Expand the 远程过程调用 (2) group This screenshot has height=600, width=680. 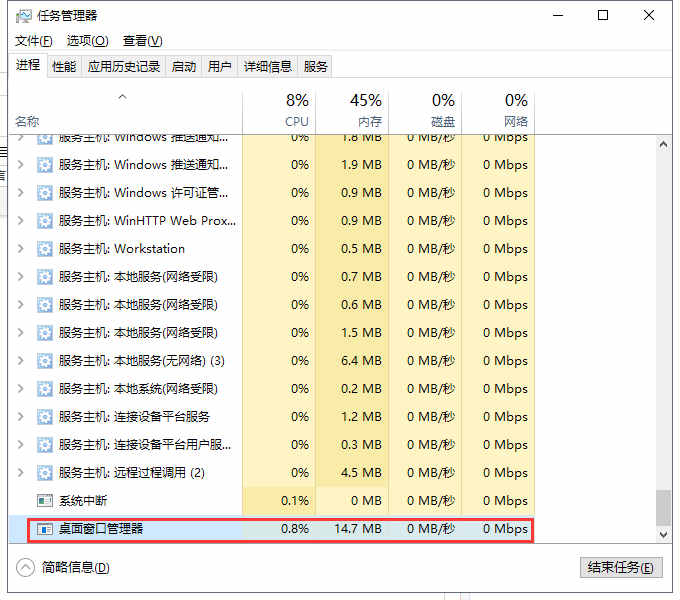tap(20, 473)
